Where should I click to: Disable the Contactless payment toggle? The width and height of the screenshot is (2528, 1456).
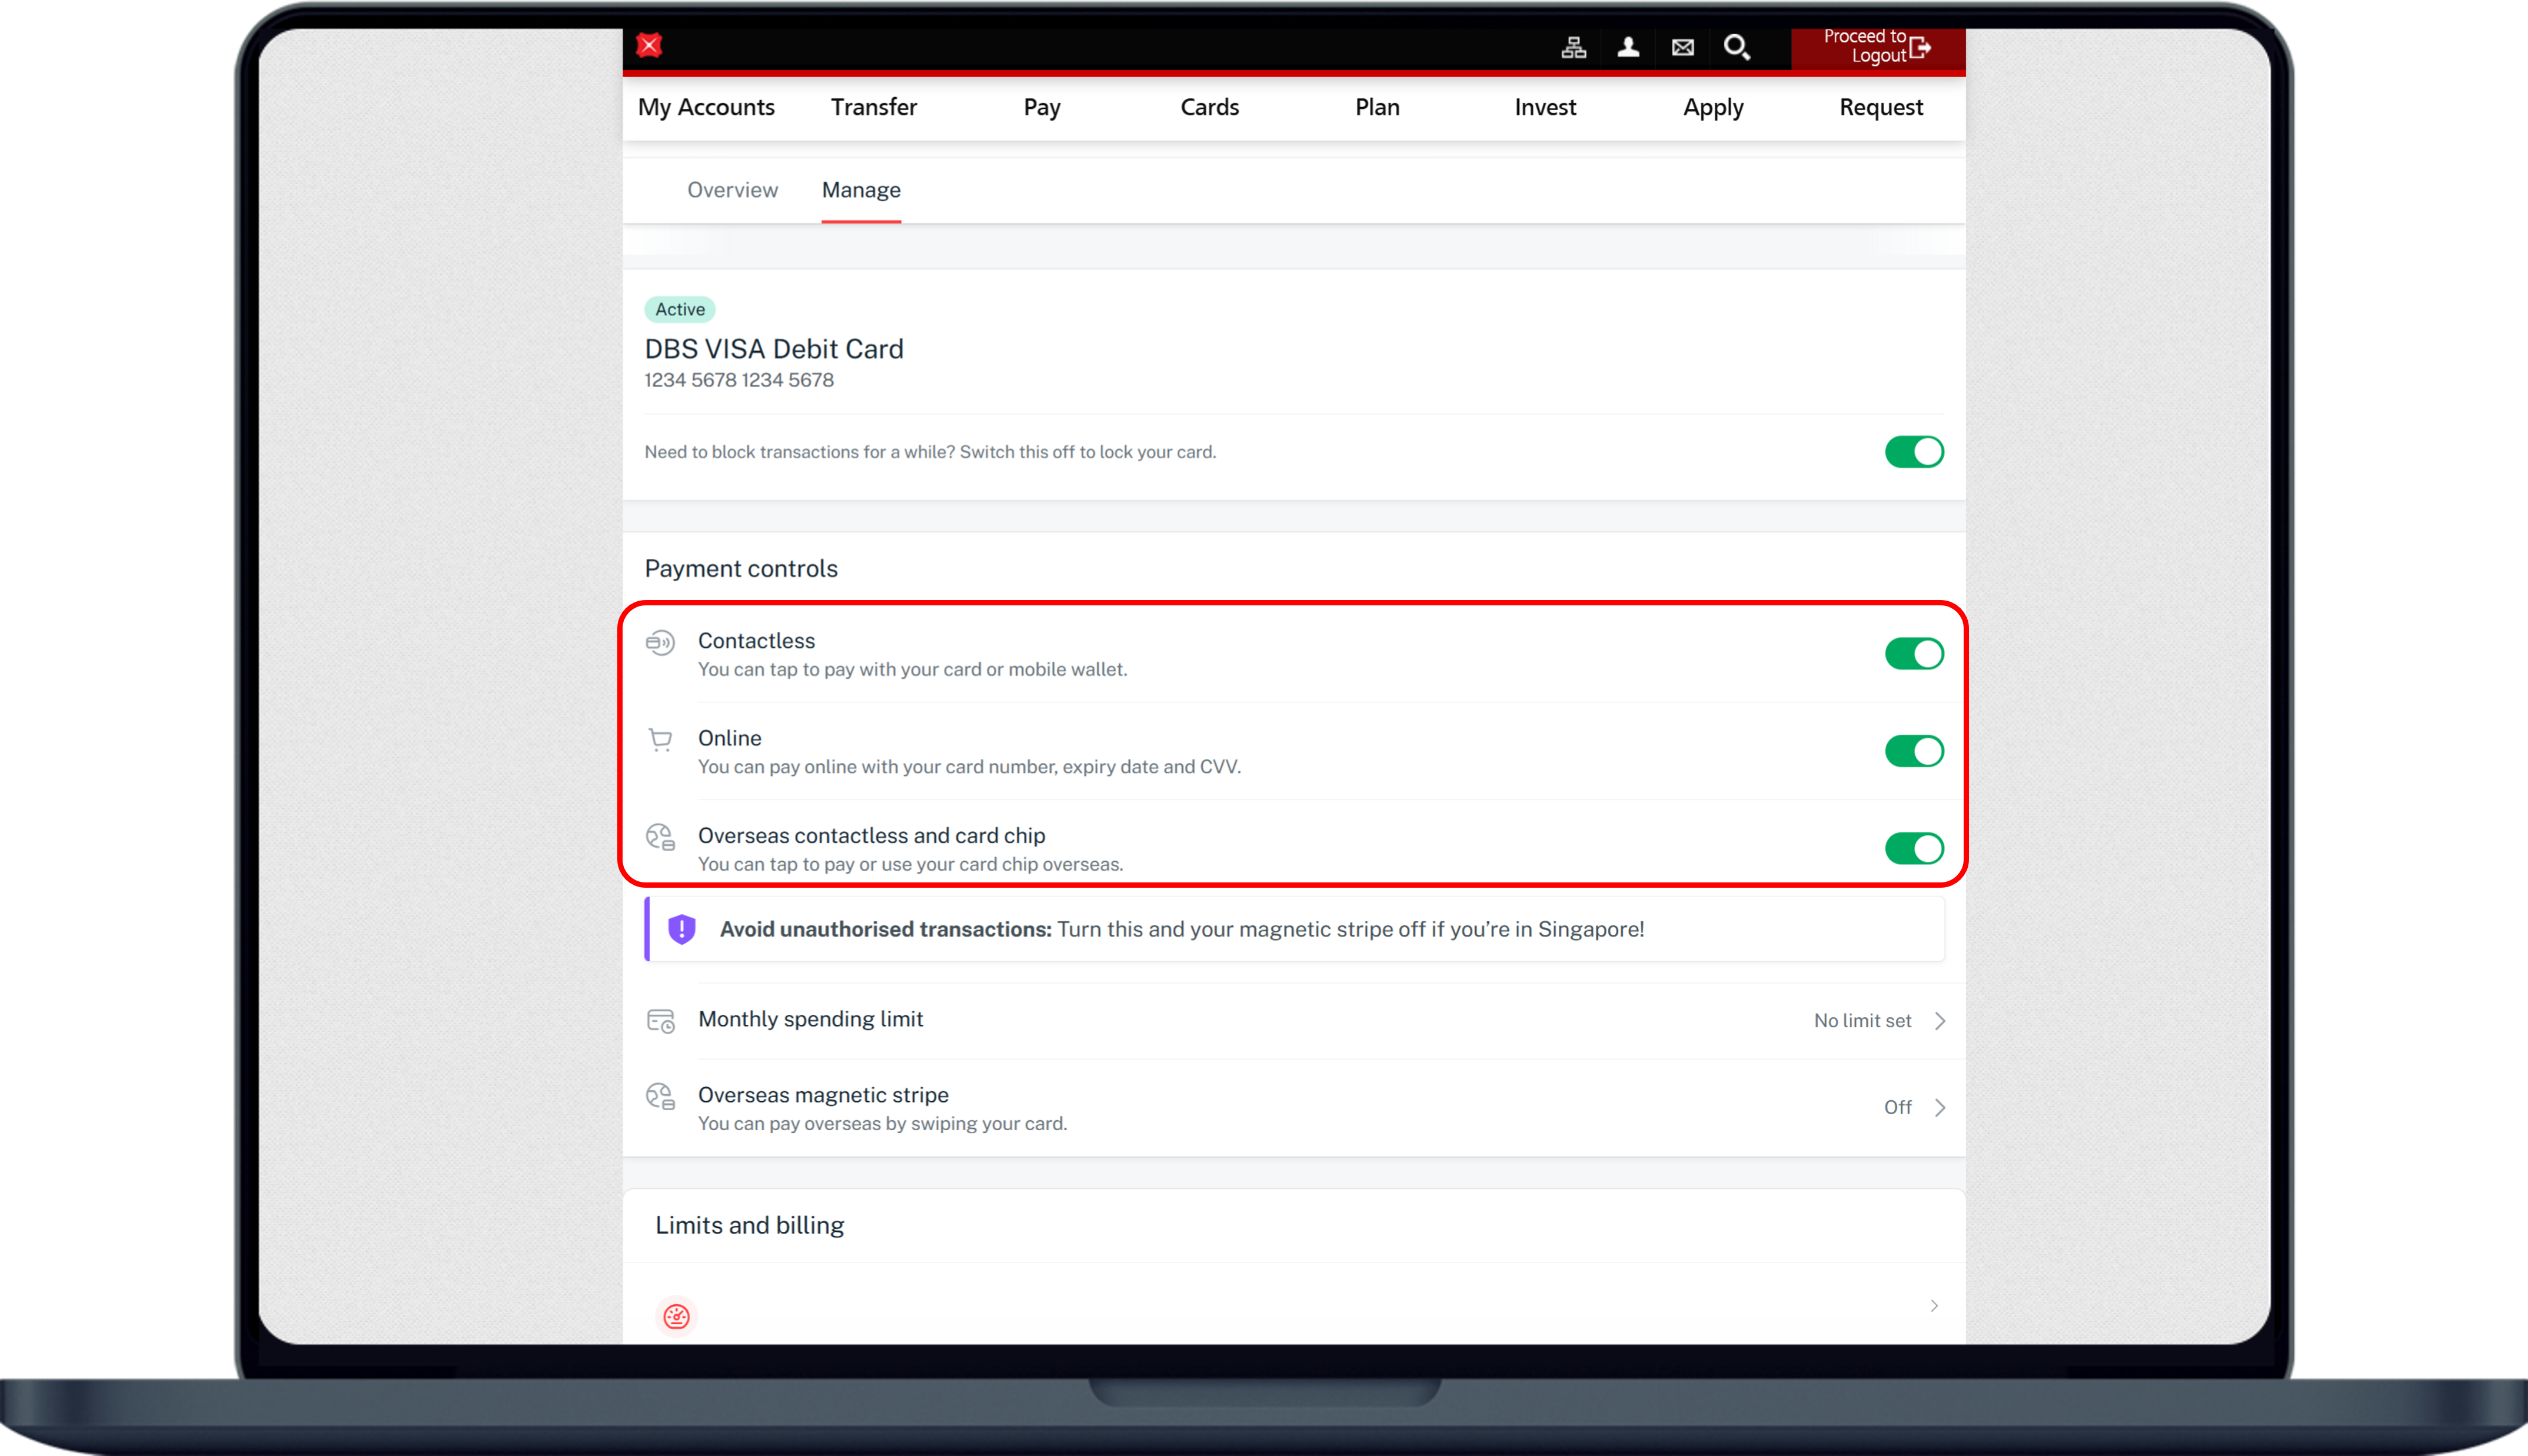(x=1914, y=654)
